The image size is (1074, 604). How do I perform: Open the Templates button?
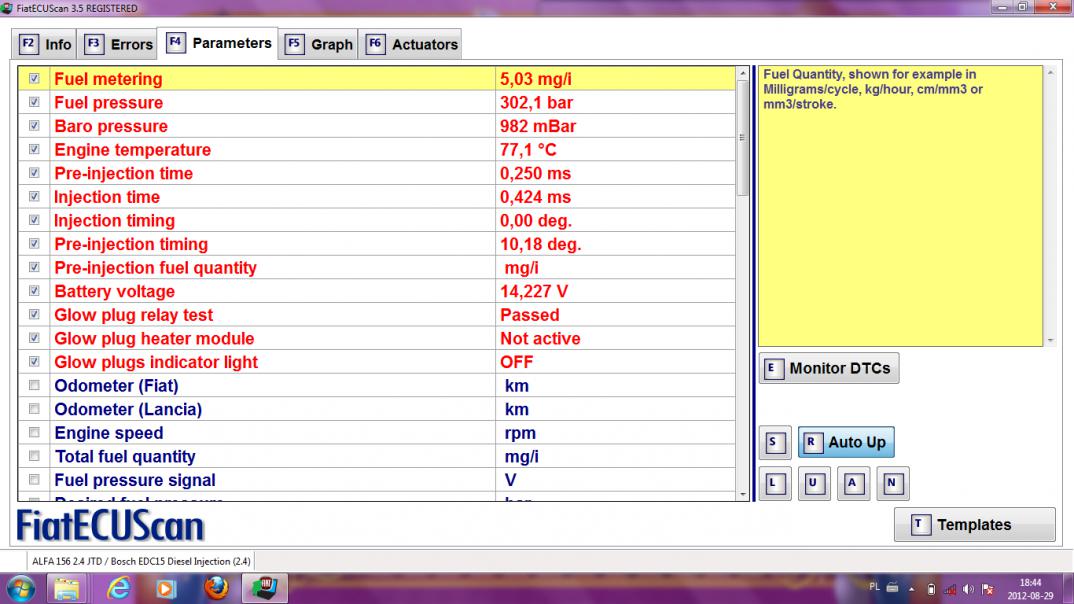point(974,525)
